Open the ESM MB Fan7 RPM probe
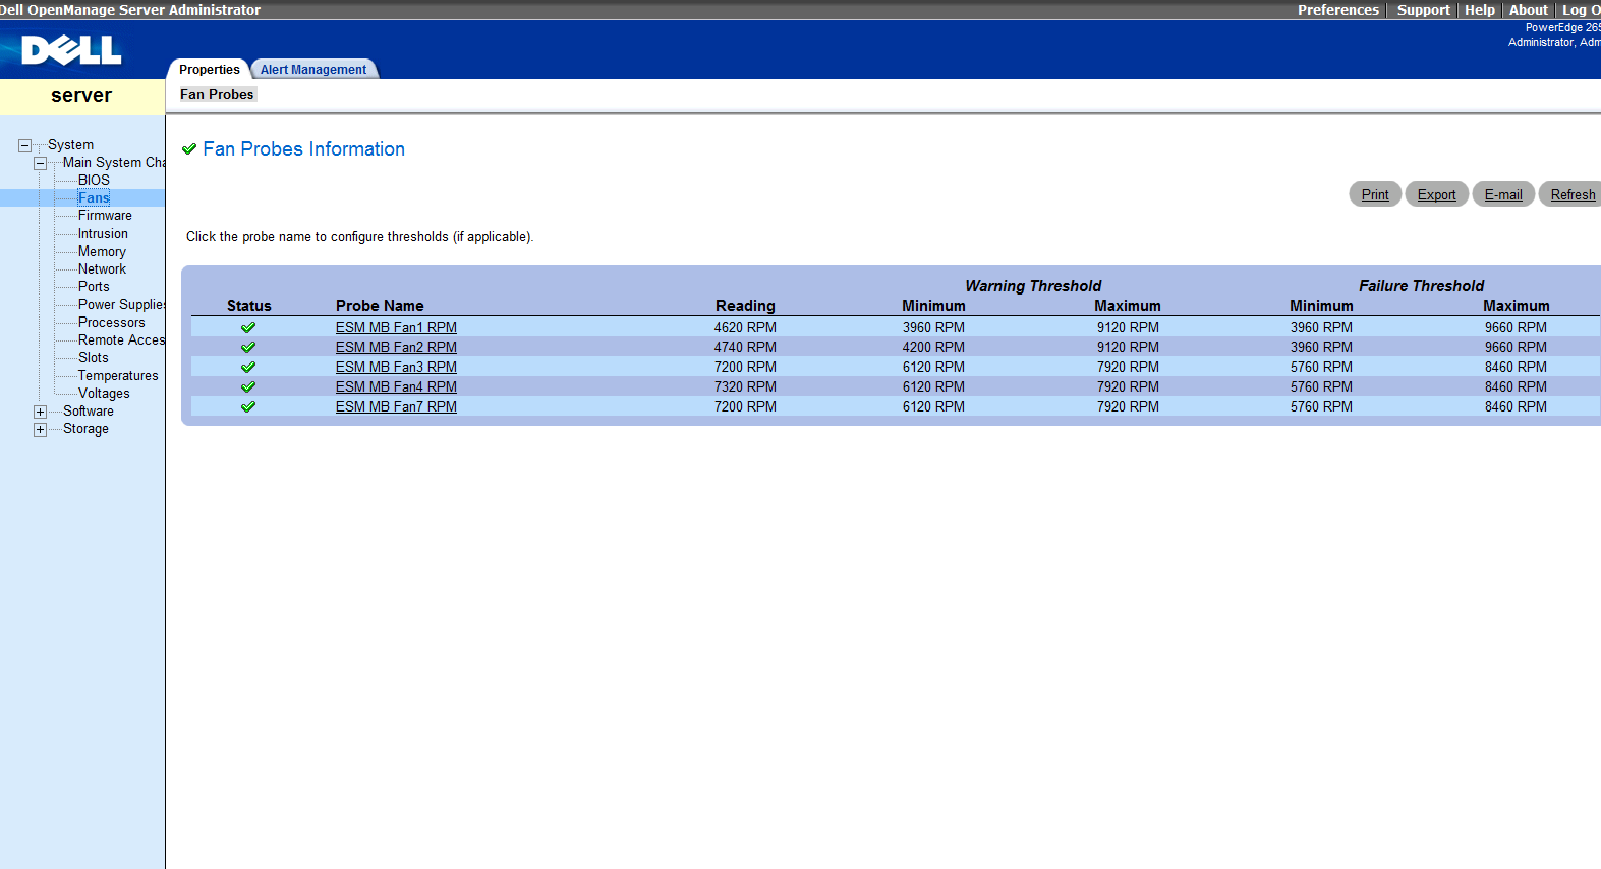Screen dimensions: 1601x869 coord(396,407)
